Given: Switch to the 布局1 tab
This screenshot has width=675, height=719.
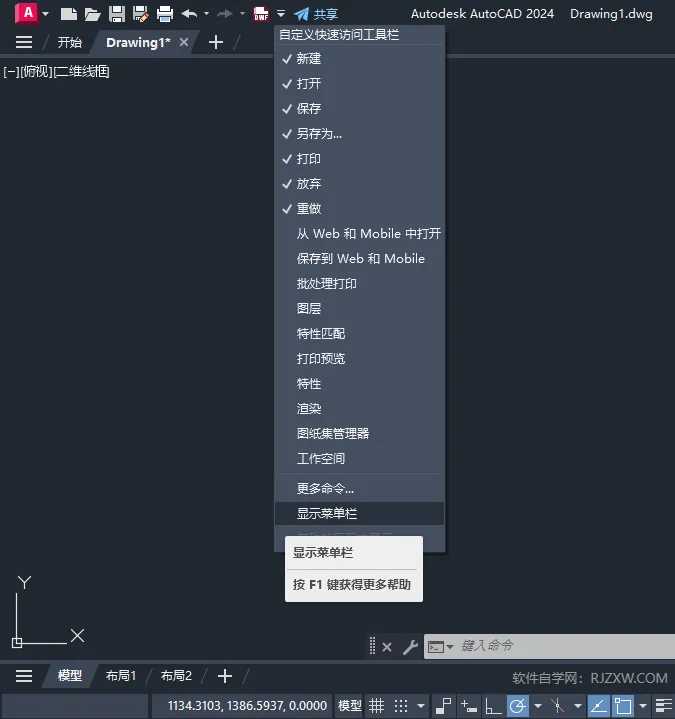Looking at the screenshot, I should pyautogui.click(x=121, y=676).
